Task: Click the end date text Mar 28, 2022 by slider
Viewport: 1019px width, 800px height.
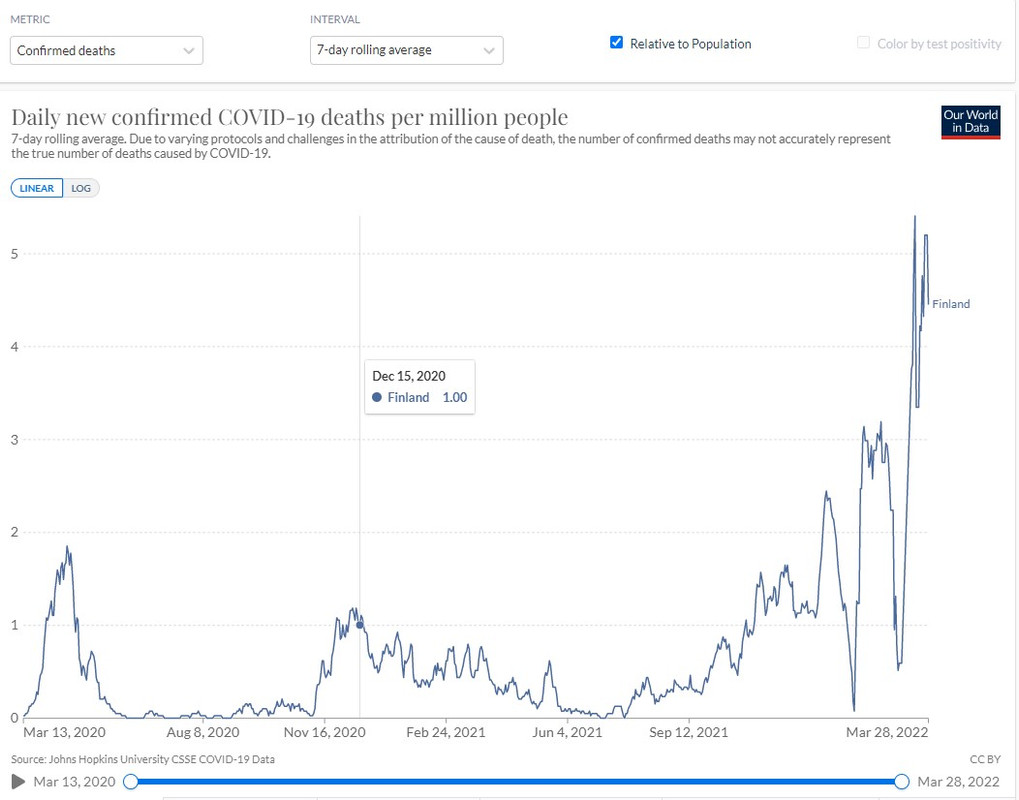Action: pyautogui.click(x=959, y=781)
